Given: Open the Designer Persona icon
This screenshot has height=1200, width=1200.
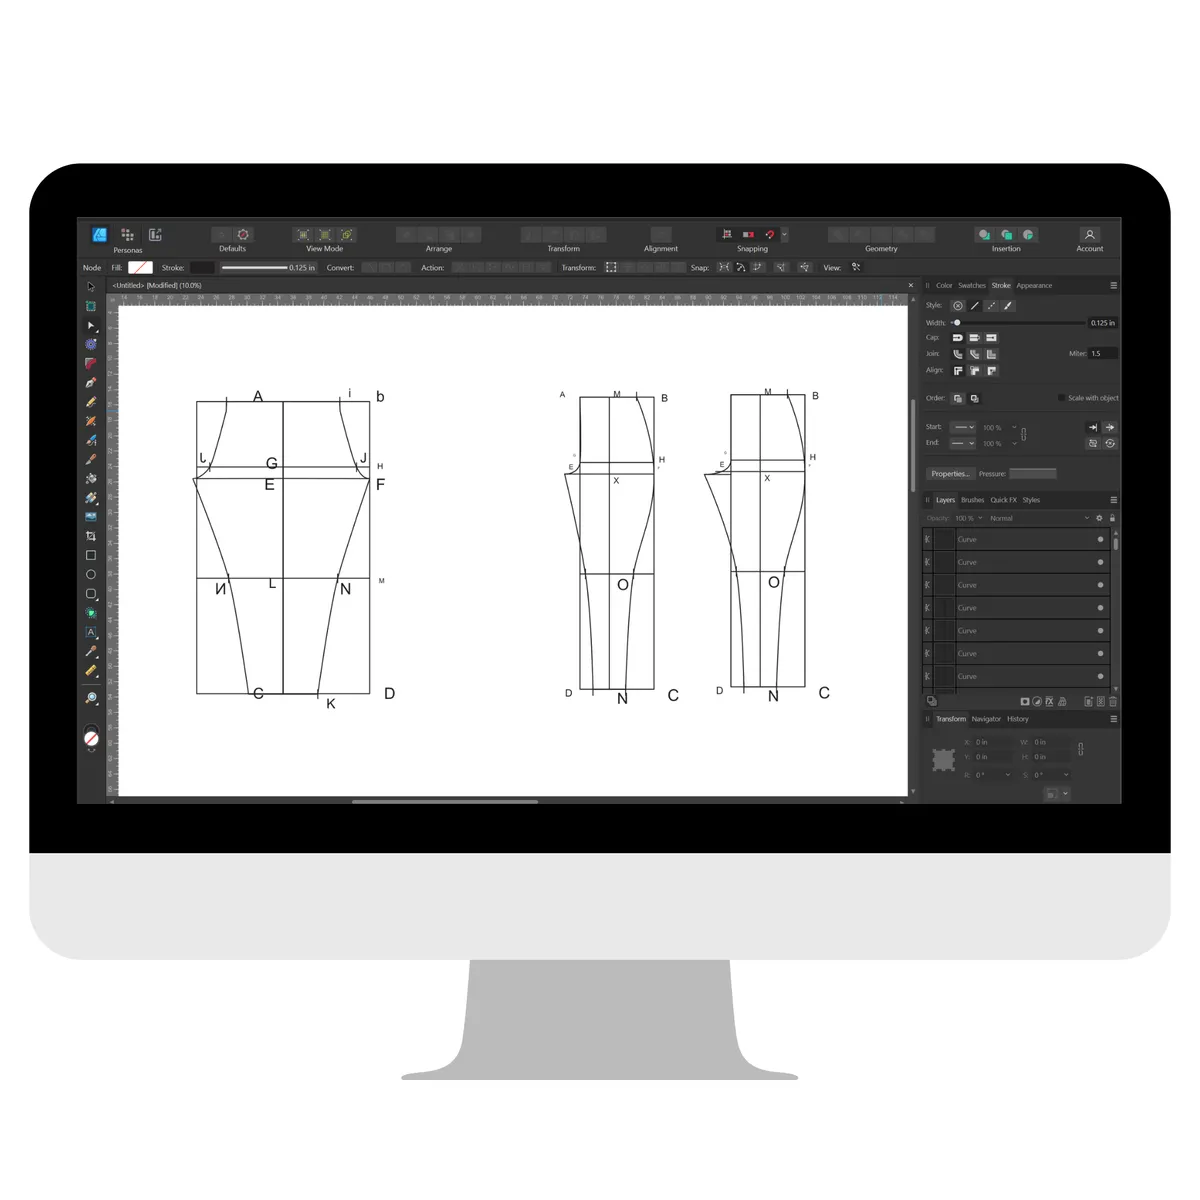Looking at the screenshot, I should coord(100,235).
